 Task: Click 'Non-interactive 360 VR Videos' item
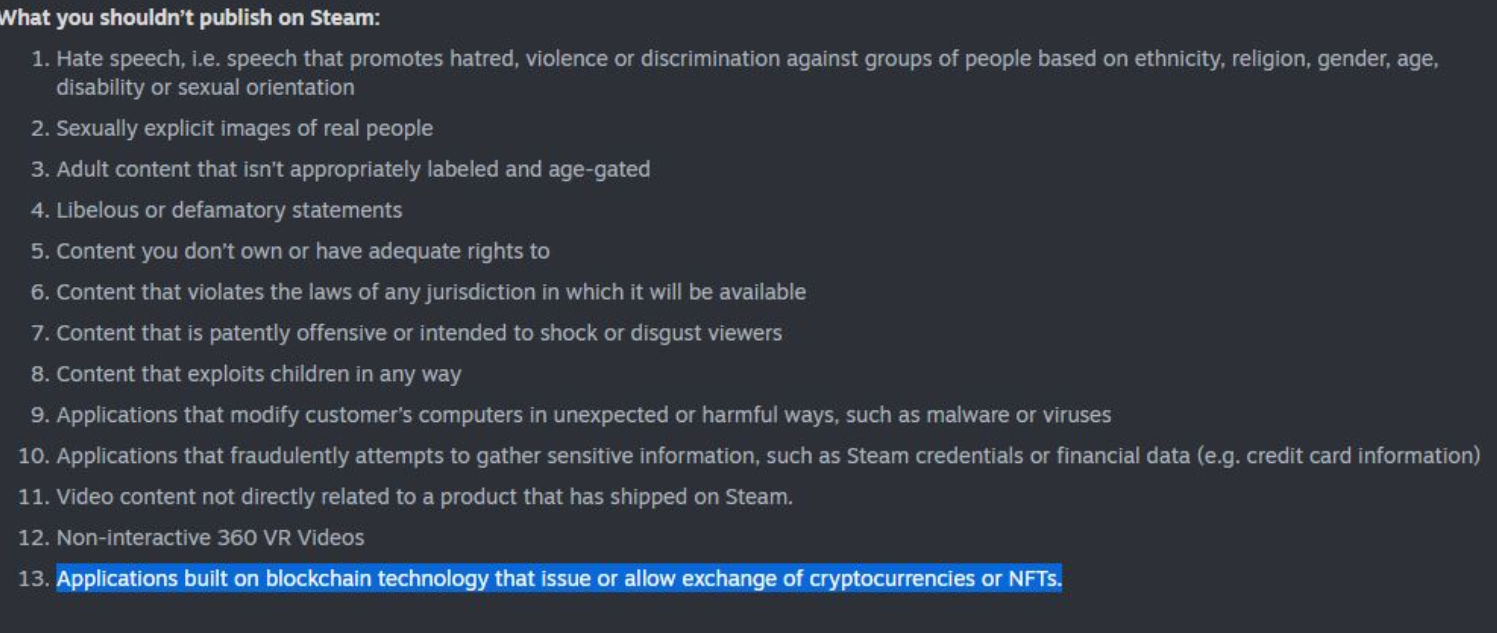click(x=210, y=537)
